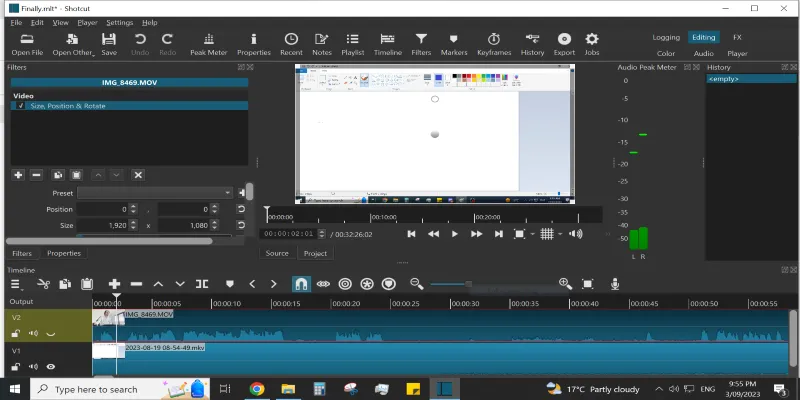Switch to Color layout

pyautogui.click(x=666, y=53)
